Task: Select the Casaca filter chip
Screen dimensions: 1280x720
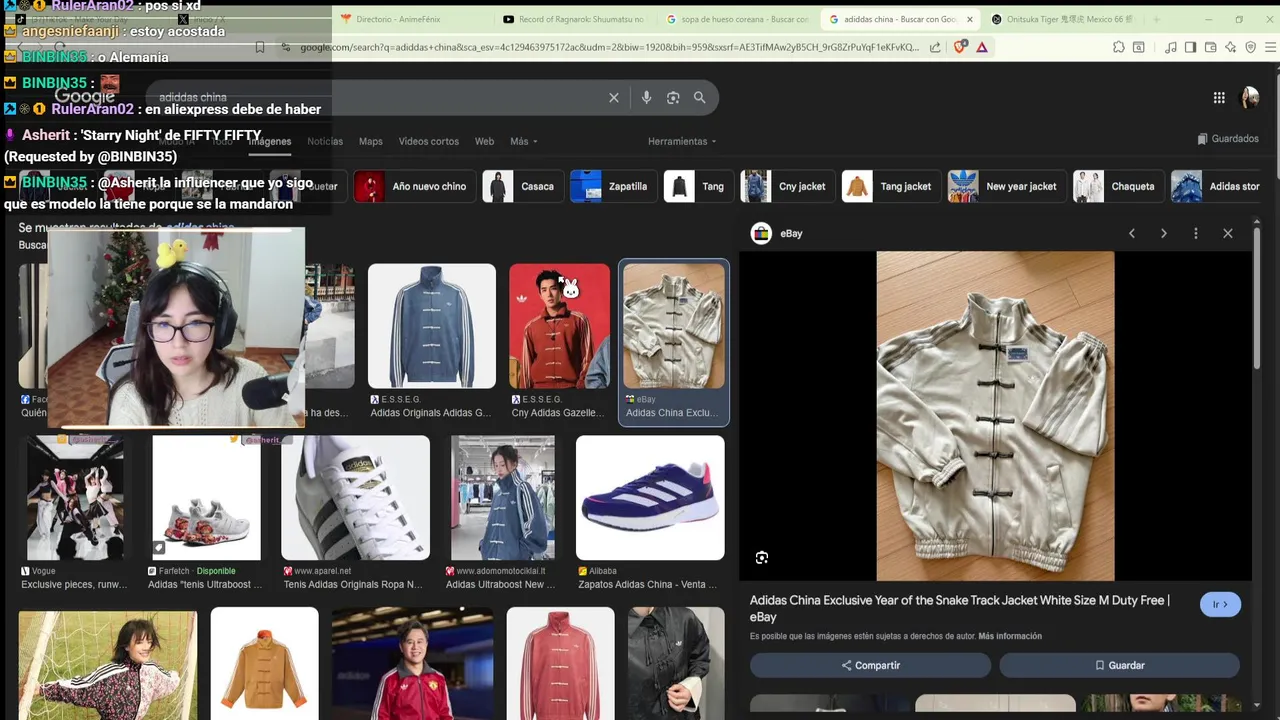Action: pos(521,186)
